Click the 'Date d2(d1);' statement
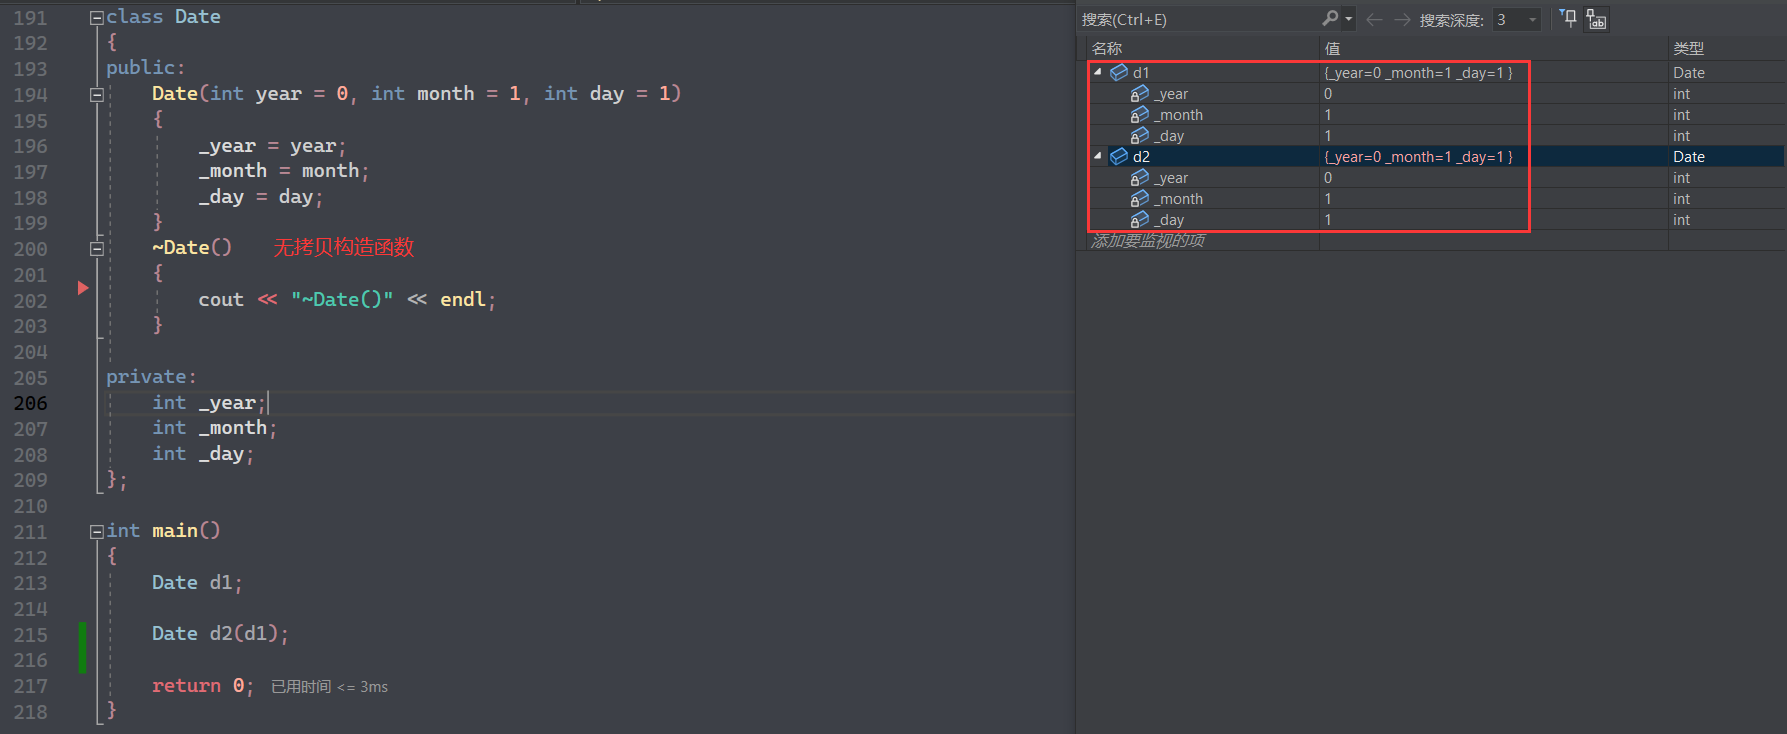Image resolution: width=1787 pixels, height=734 pixels. (x=220, y=634)
